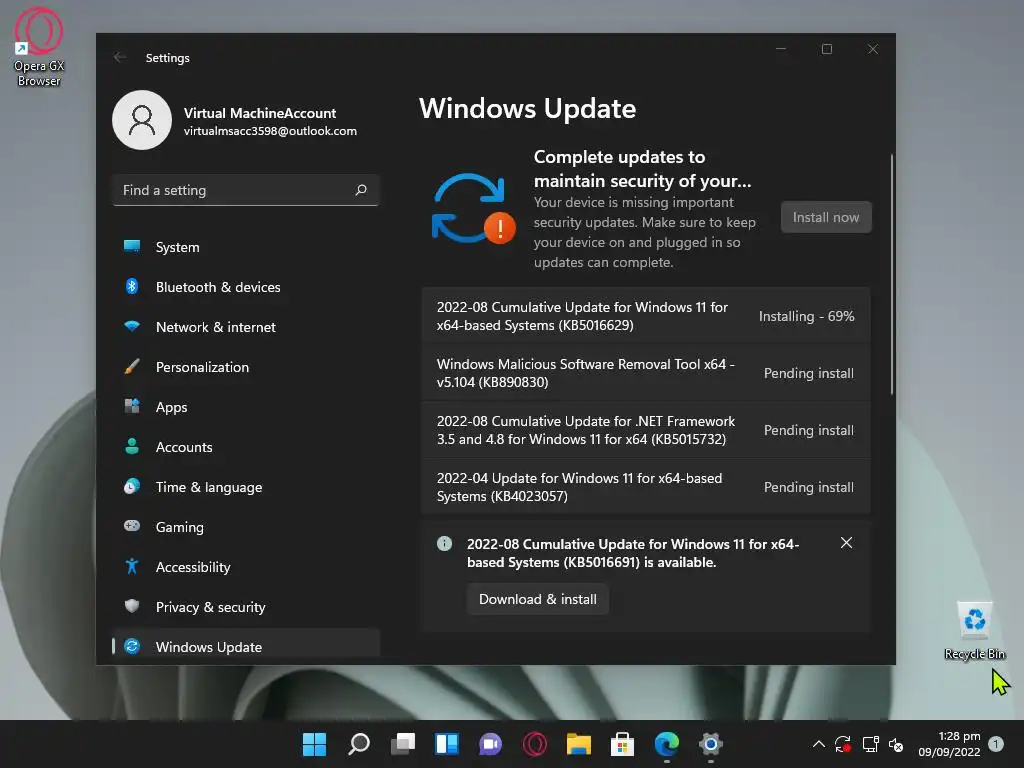Open Microsoft Edge from the taskbar

(667, 744)
